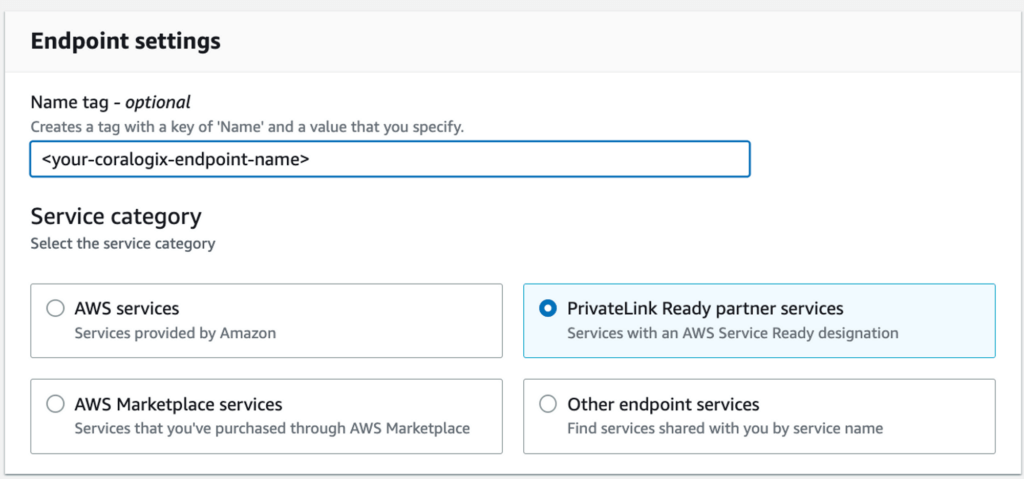Click 'Services provided by Amazon' description text
The image size is (1024, 479).
pos(175,333)
